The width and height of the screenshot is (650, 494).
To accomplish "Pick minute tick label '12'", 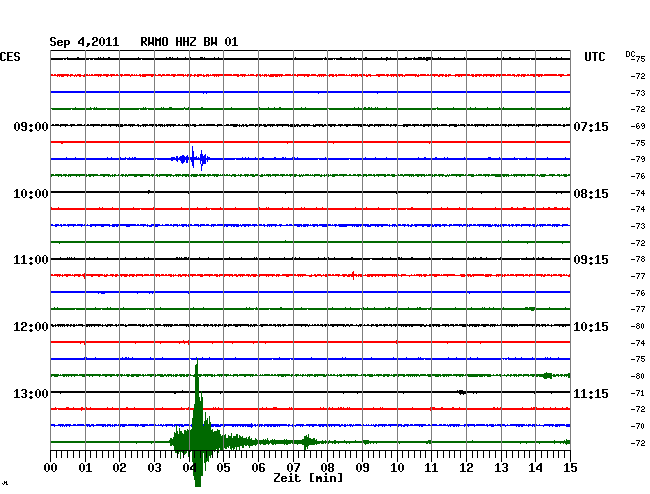I will pyautogui.click(x=466, y=468).
